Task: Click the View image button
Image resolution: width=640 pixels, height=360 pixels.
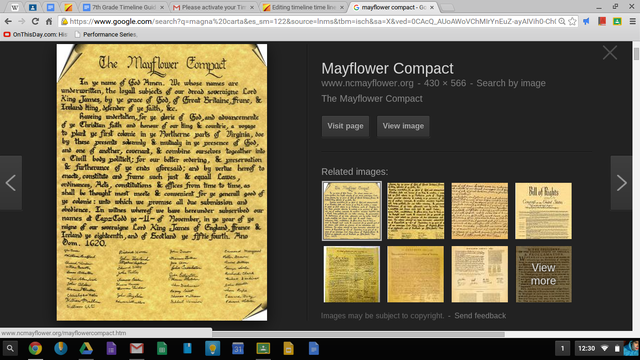Action: point(403,126)
